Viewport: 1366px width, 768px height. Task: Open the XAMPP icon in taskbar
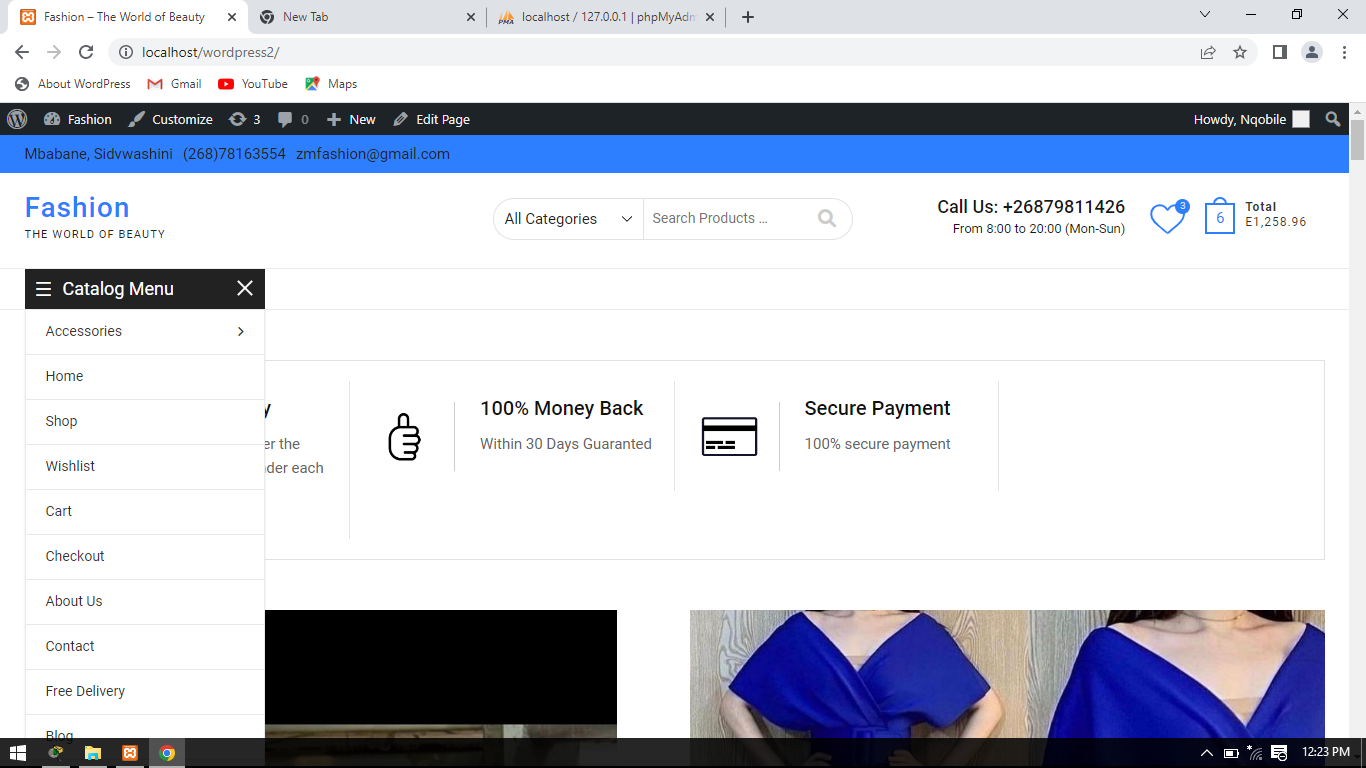coord(130,753)
